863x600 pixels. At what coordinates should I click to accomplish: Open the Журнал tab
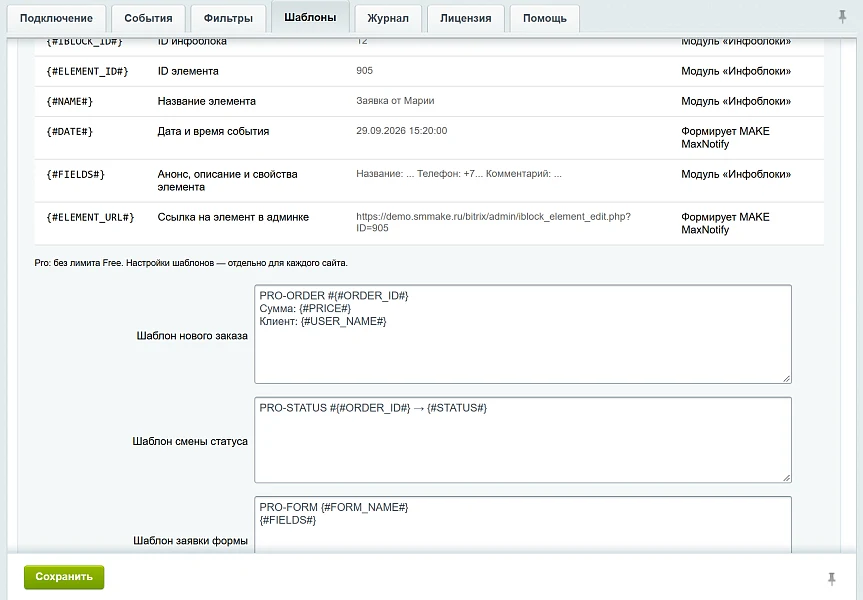click(388, 18)
